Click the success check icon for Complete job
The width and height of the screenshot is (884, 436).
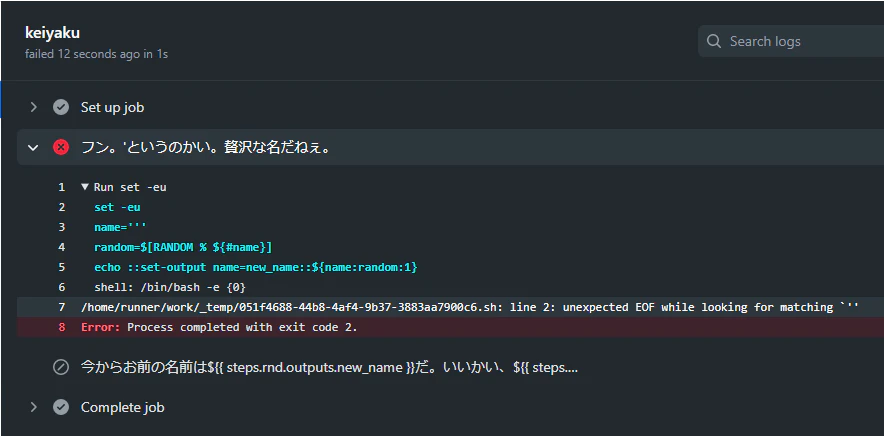pos(61,407)
